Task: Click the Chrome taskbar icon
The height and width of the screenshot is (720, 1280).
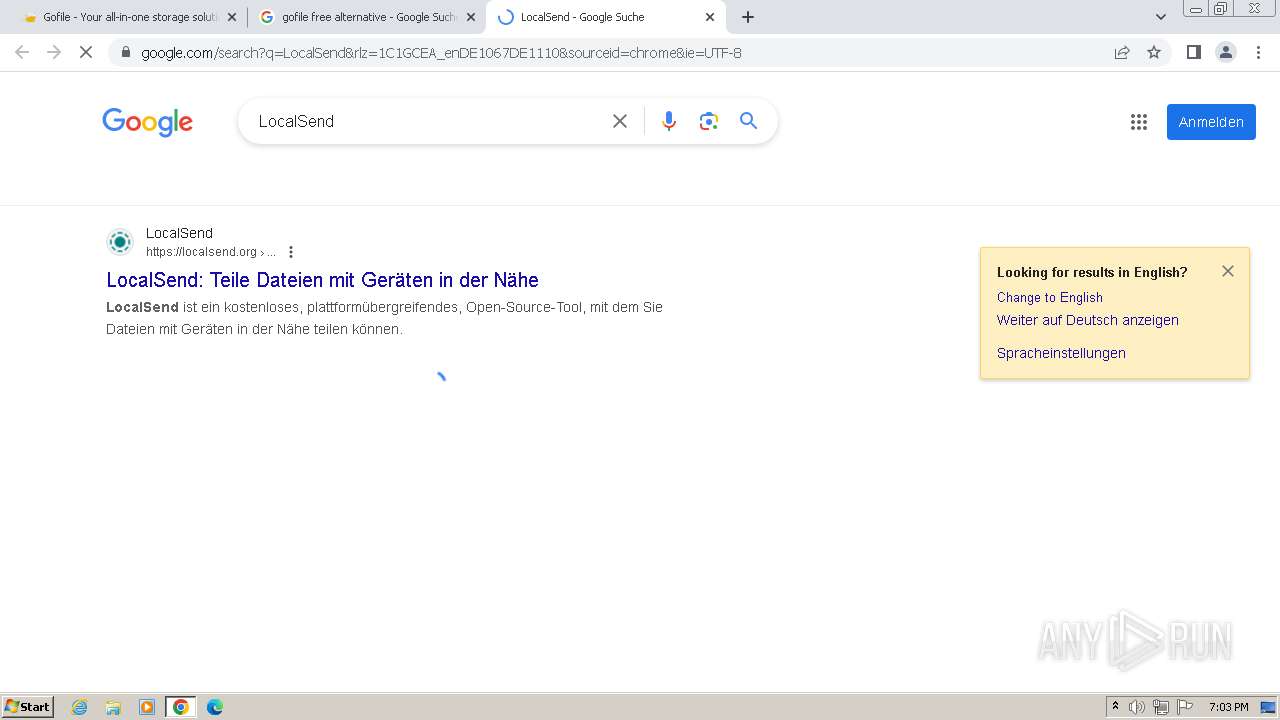Action: (181, 707)
